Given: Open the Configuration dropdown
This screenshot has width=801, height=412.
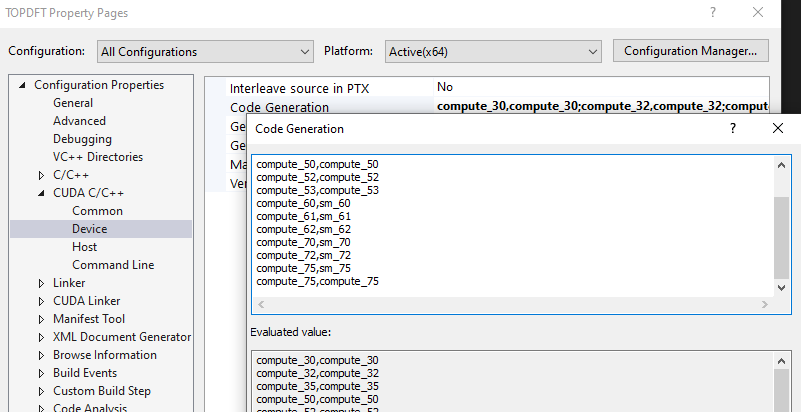Looking at the screenshot, I should pyautogui.click(x=205, y=52).
